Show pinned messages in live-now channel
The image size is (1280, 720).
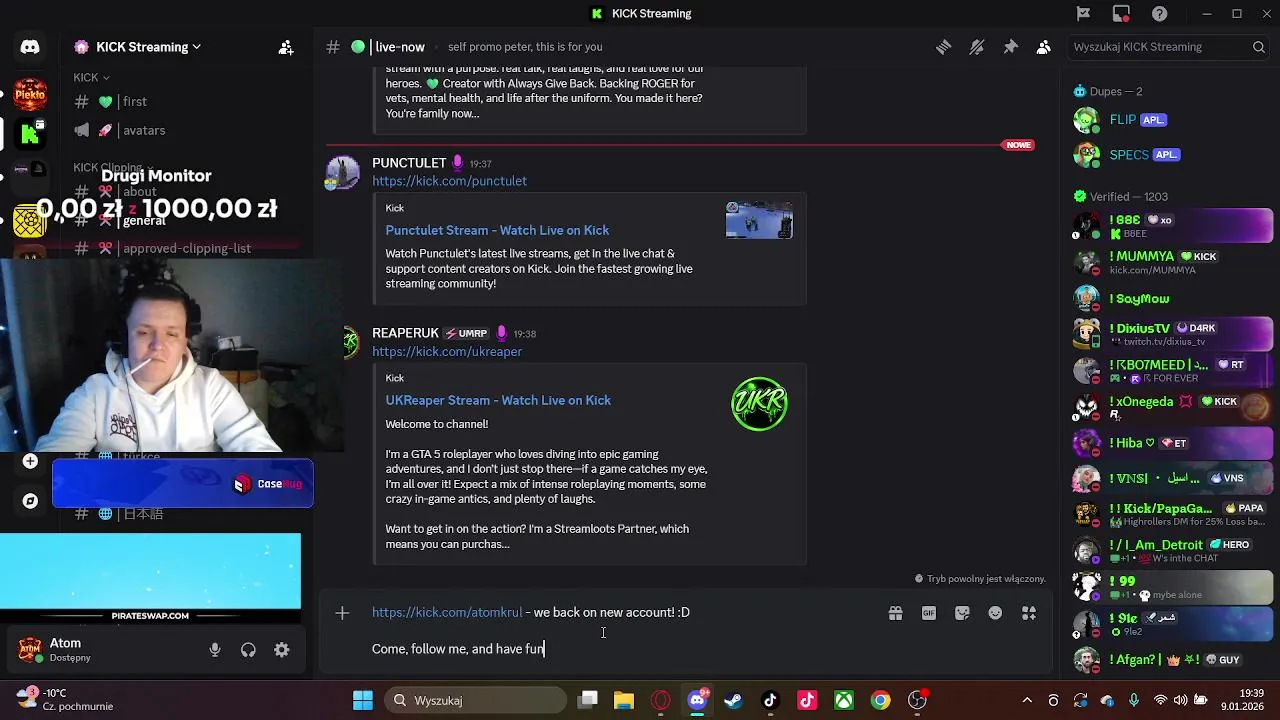pos(1010,47)
